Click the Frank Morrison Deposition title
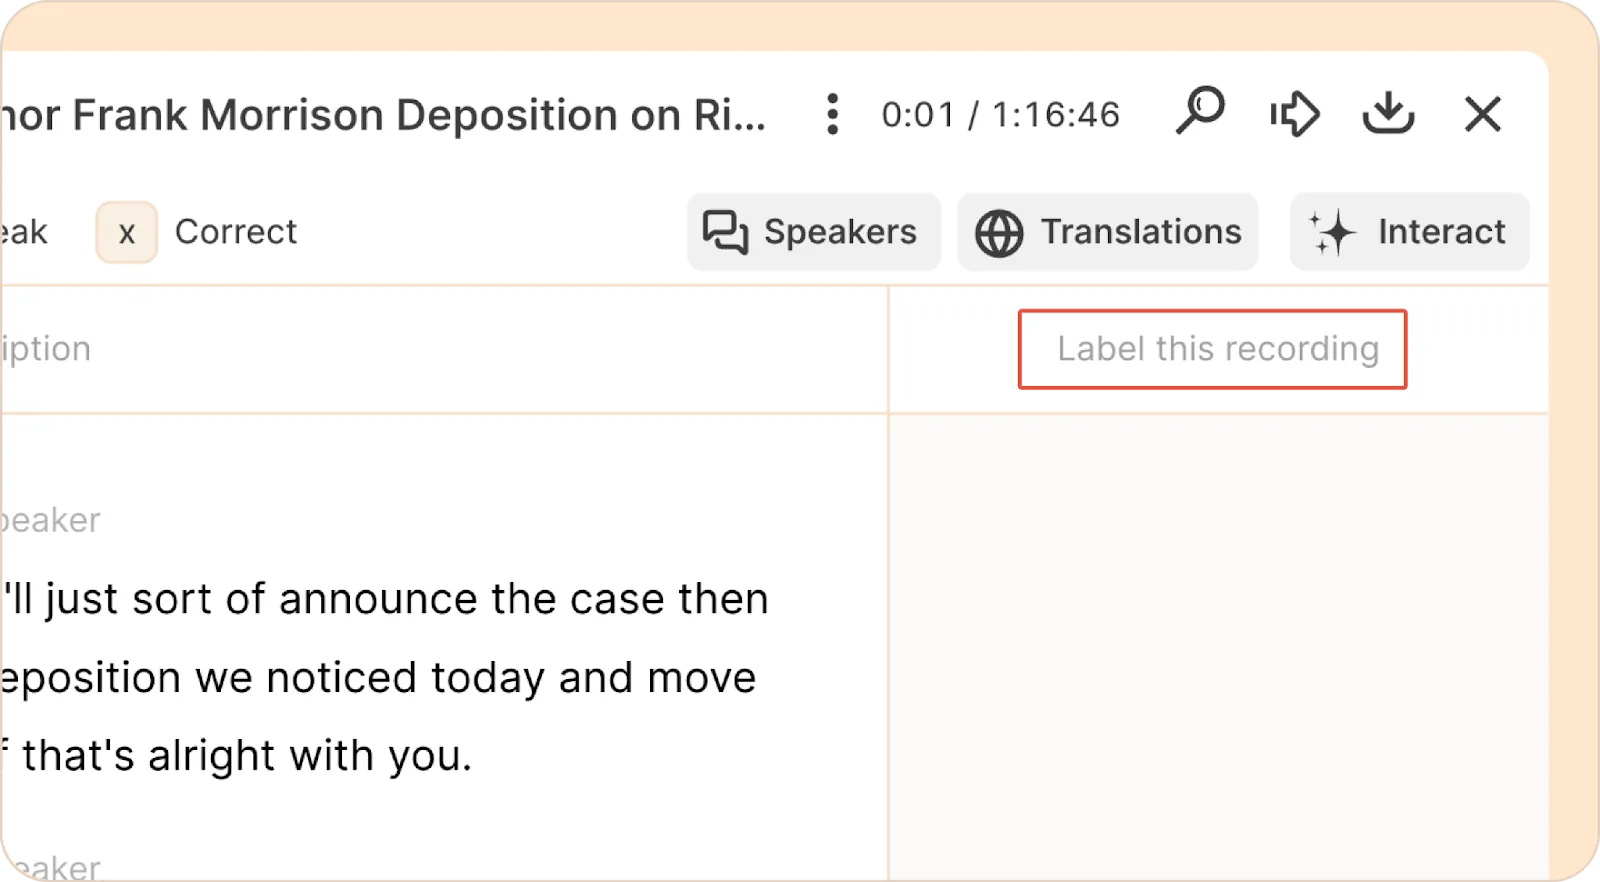The height and width of the screenshot is (882, 1600). pos(383,115)
